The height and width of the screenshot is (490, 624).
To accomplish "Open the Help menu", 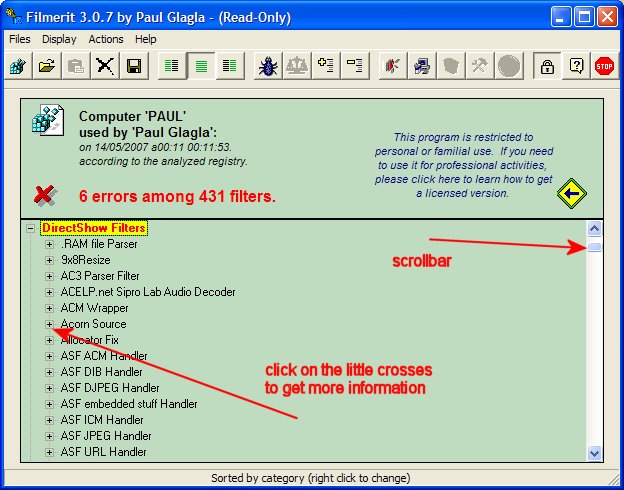I will (x=146, y=39).
